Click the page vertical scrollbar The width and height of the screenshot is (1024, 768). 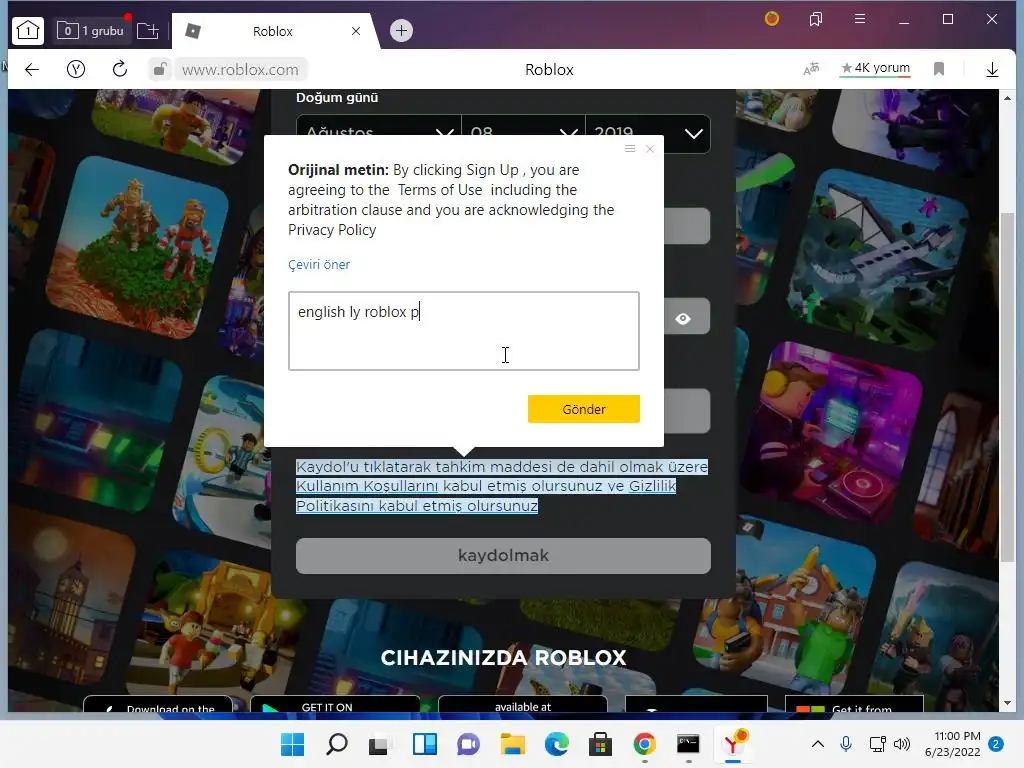1008,388
